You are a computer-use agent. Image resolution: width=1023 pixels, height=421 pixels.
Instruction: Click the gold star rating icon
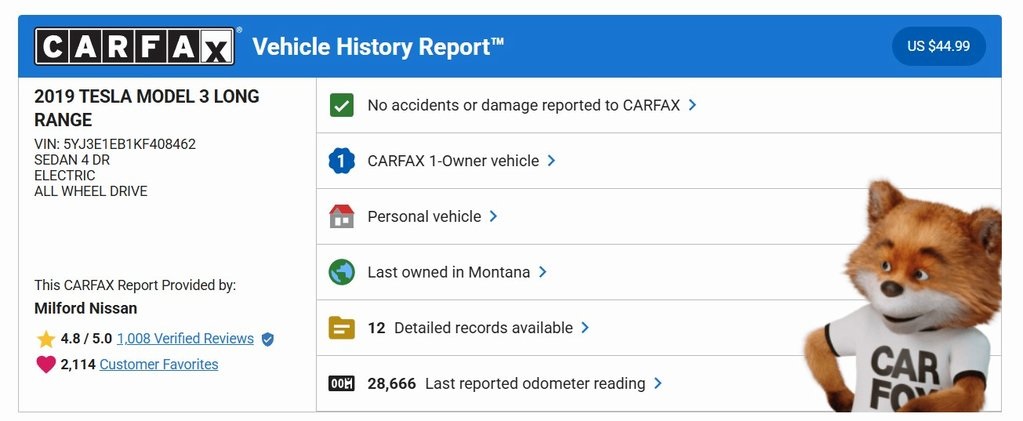tap(46, 339)
